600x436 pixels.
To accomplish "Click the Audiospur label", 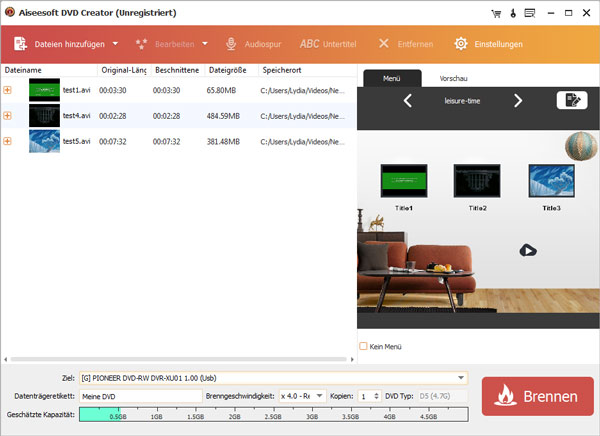I will pos(263,44).
